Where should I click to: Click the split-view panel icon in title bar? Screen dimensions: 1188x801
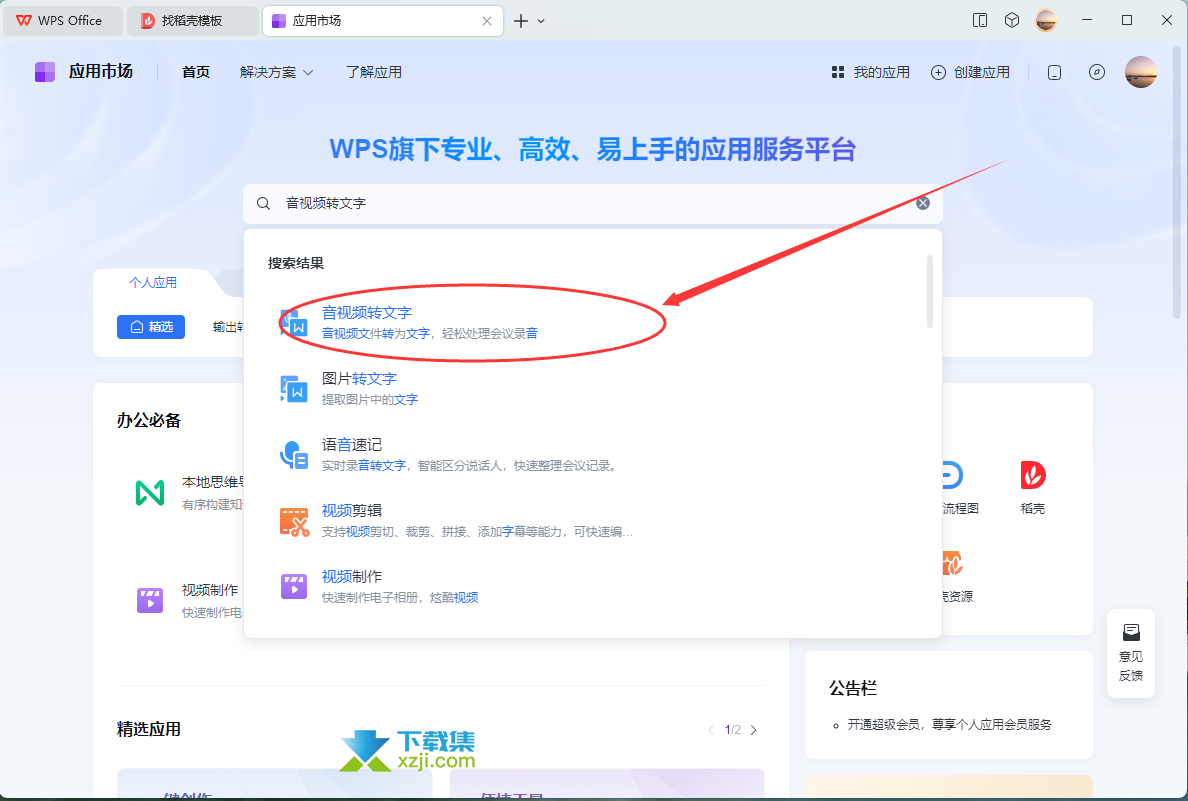[980, 20]
